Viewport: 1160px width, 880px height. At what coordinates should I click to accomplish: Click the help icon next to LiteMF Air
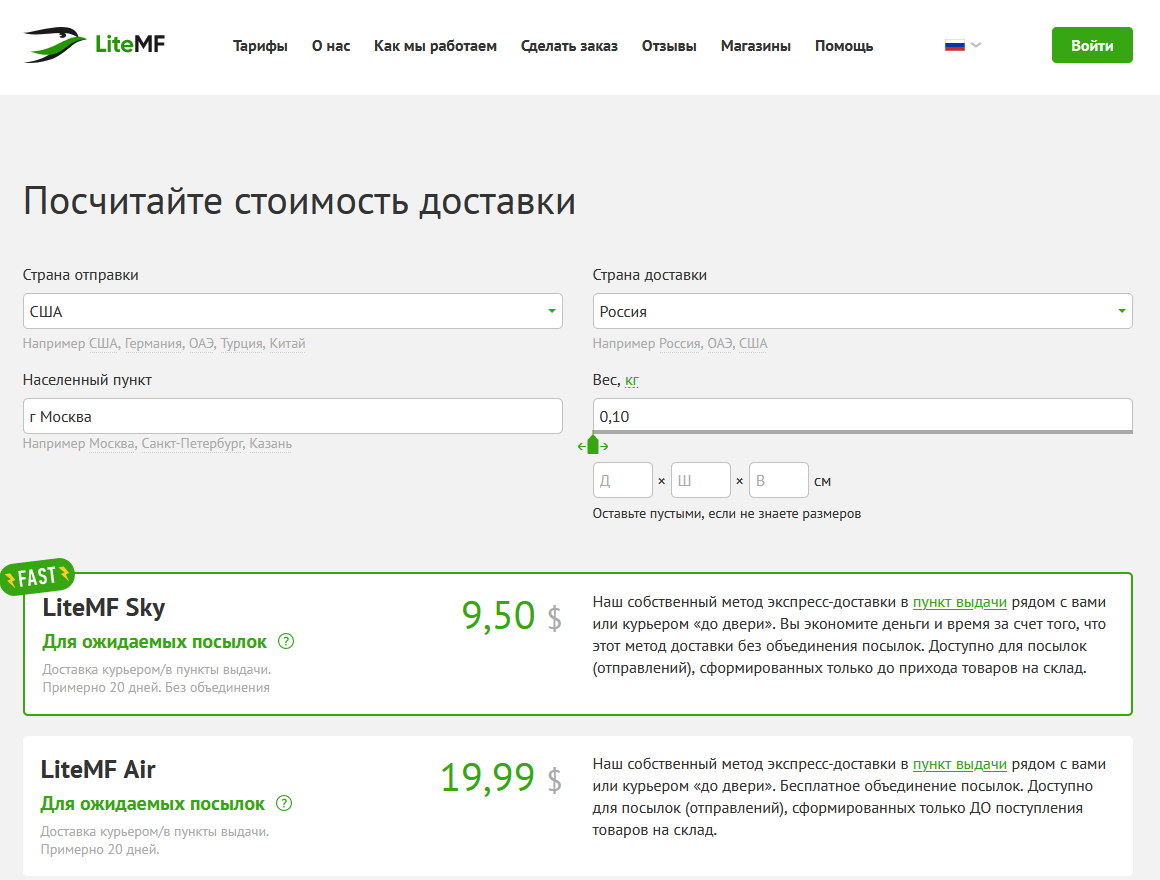point(284,804)
